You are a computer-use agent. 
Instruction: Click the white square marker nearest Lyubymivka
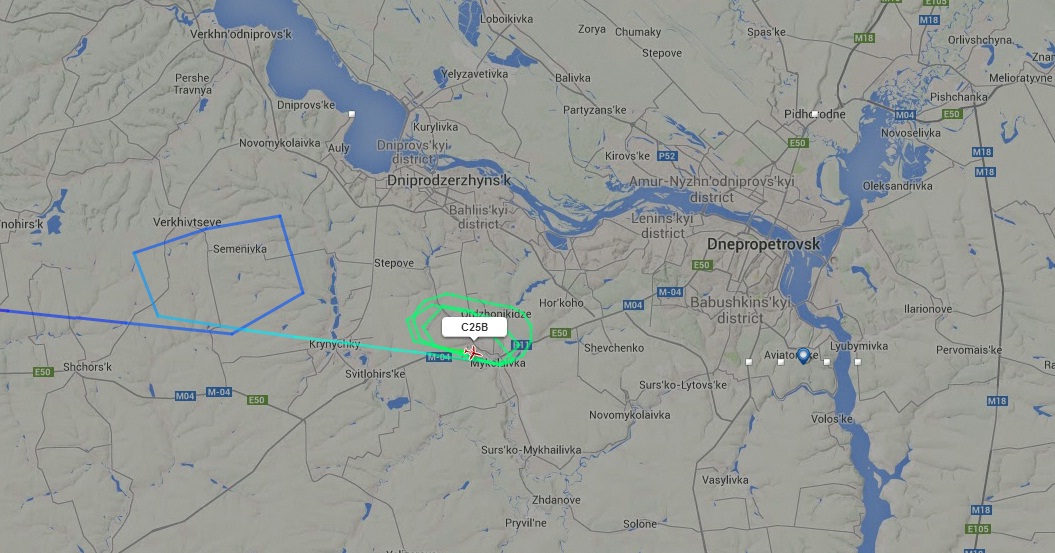[858, 362]
